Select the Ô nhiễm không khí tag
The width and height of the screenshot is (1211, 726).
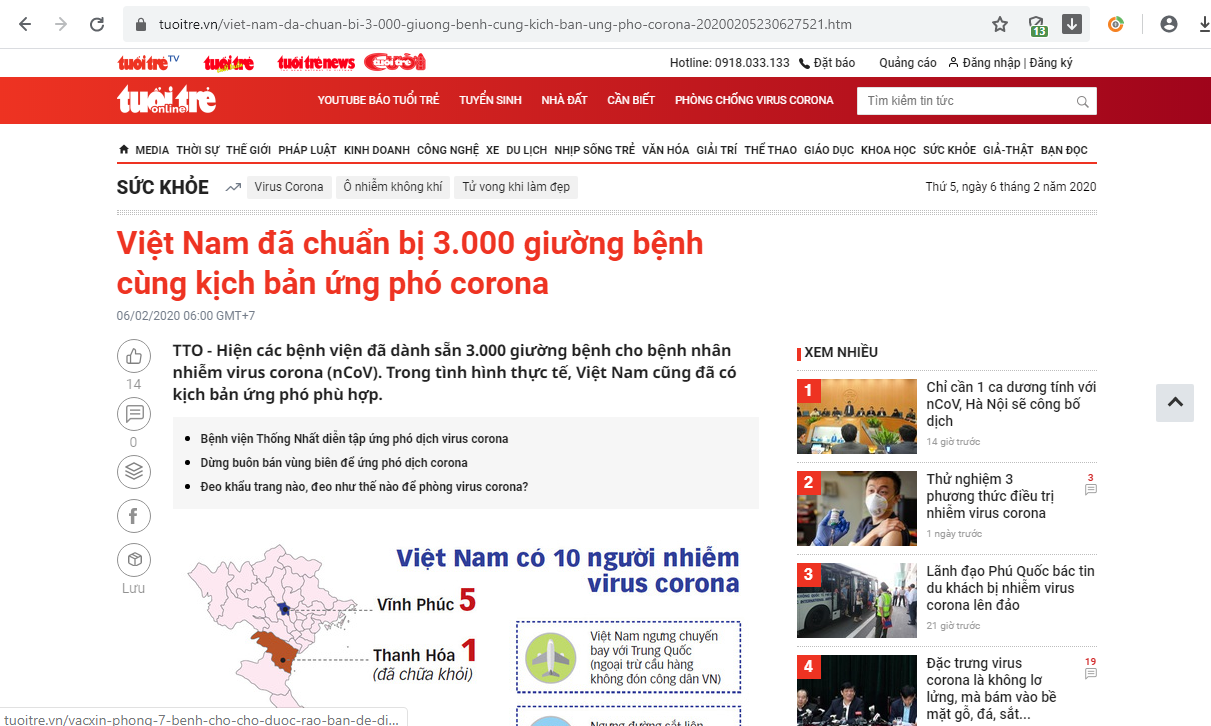point(393,187)
